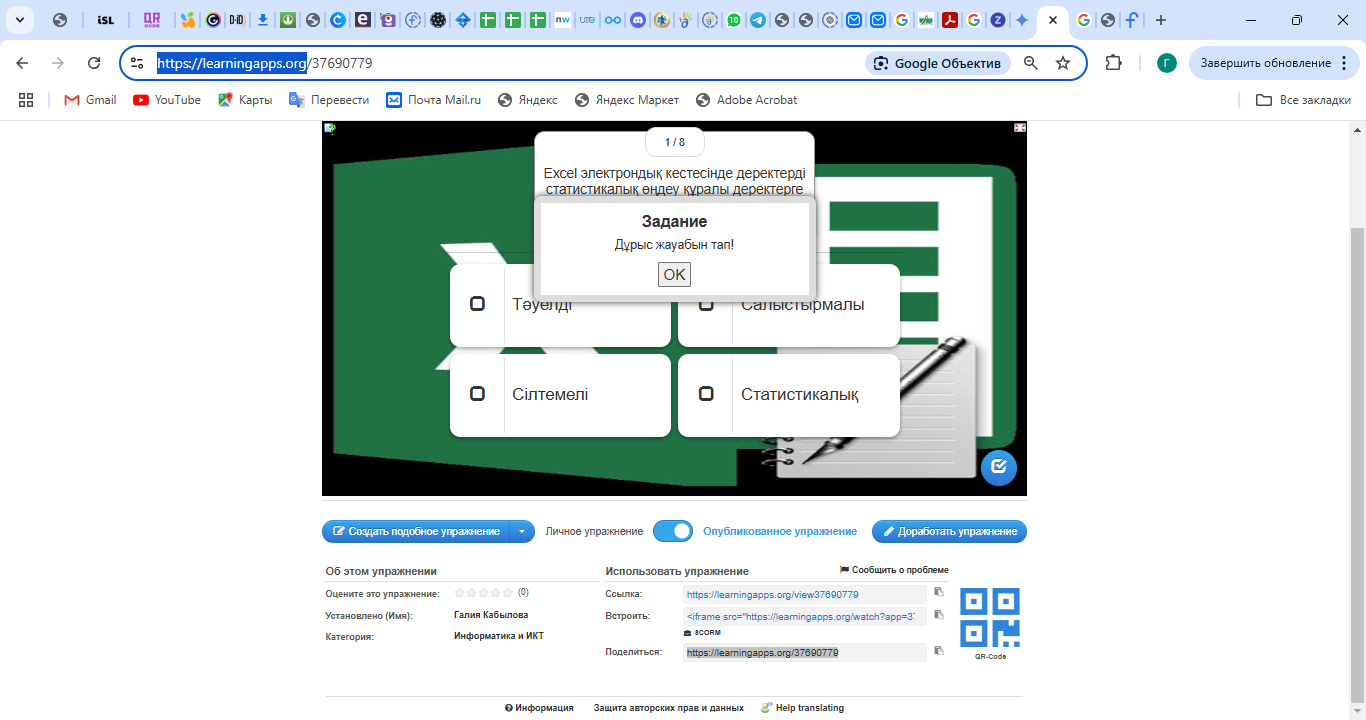Click the 1 / 8 question counter
Viewport: 1366px width, 720px height.
675,142
